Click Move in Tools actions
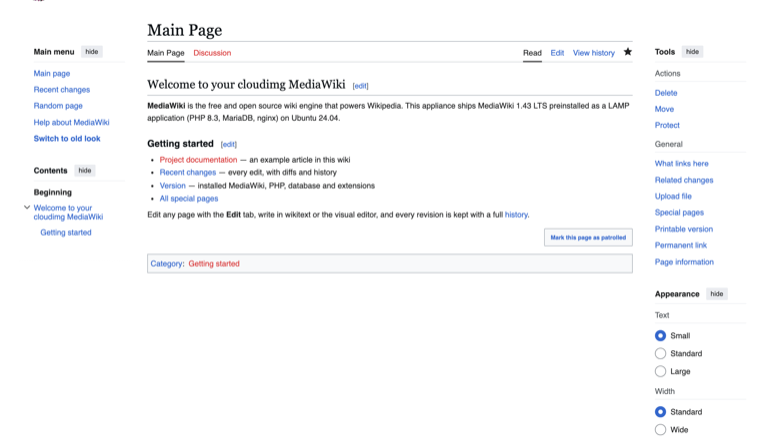Screen dimensions: 780x439 [x=664, y=109]
